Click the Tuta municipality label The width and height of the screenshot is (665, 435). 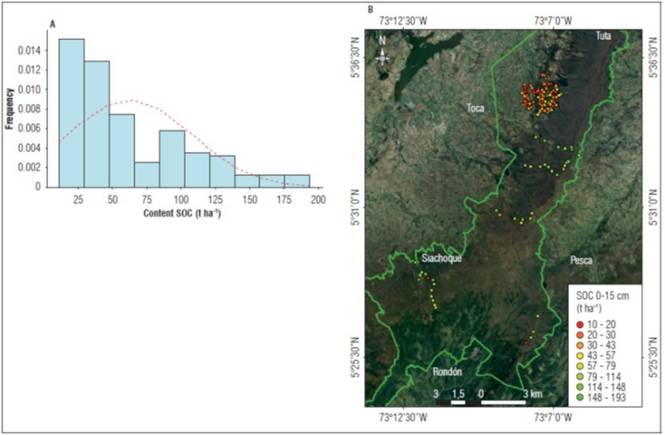[x=603, y=36]
